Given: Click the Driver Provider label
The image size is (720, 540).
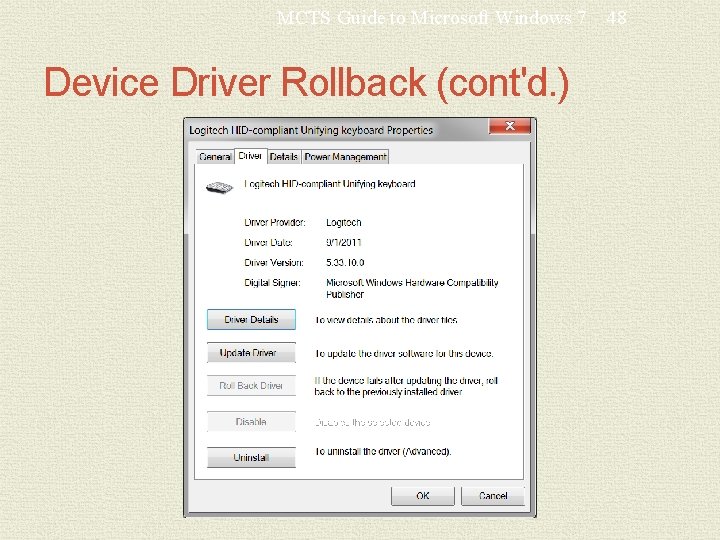Looking at the screenshot, I should [x=275, y=223].
